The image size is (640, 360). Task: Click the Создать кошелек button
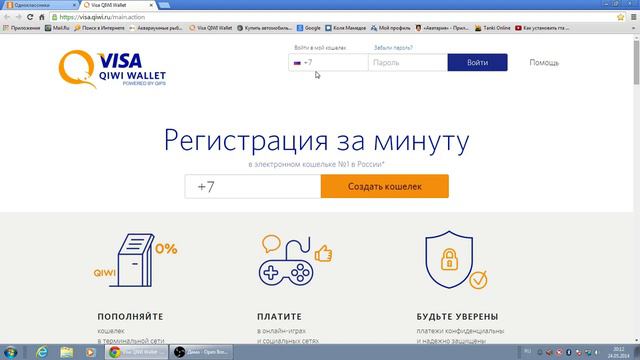pos(384,187)
